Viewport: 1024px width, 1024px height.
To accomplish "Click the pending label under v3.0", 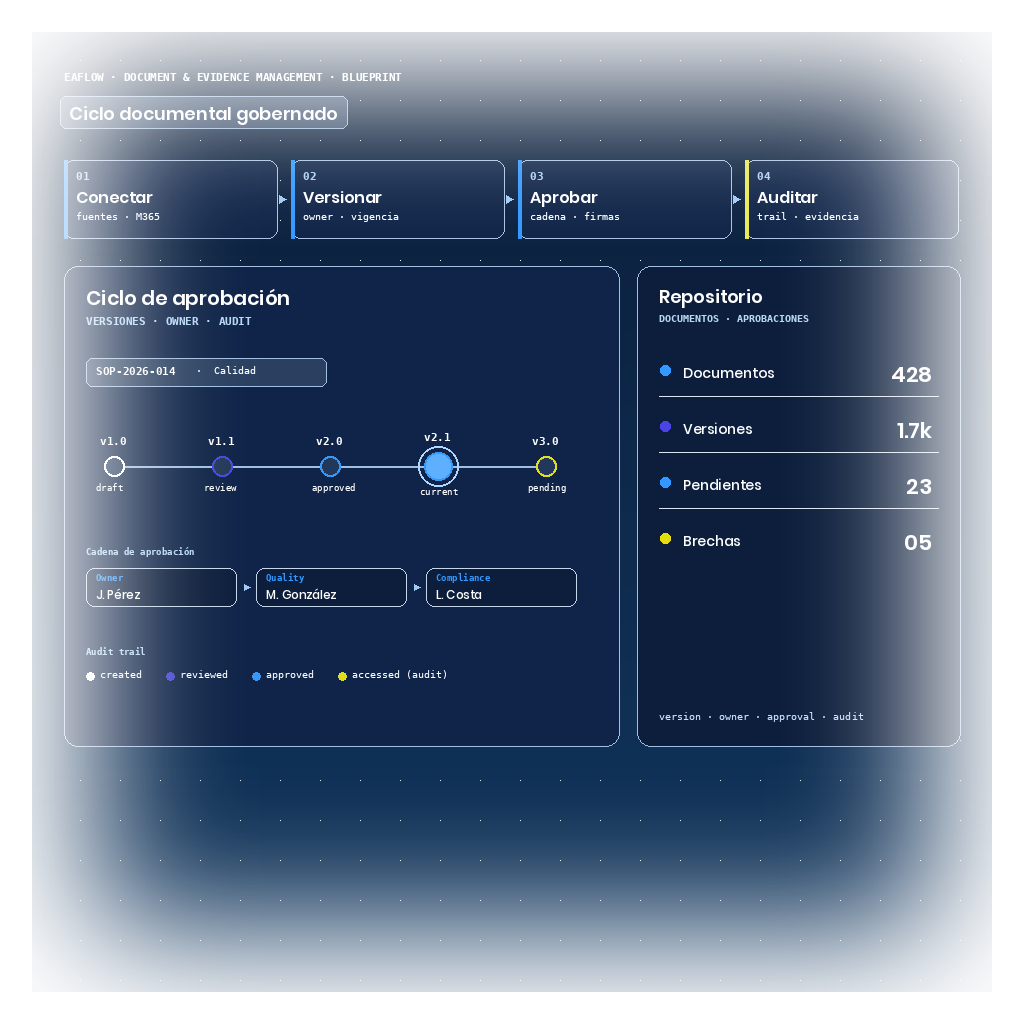I will [x=547, y=488].
